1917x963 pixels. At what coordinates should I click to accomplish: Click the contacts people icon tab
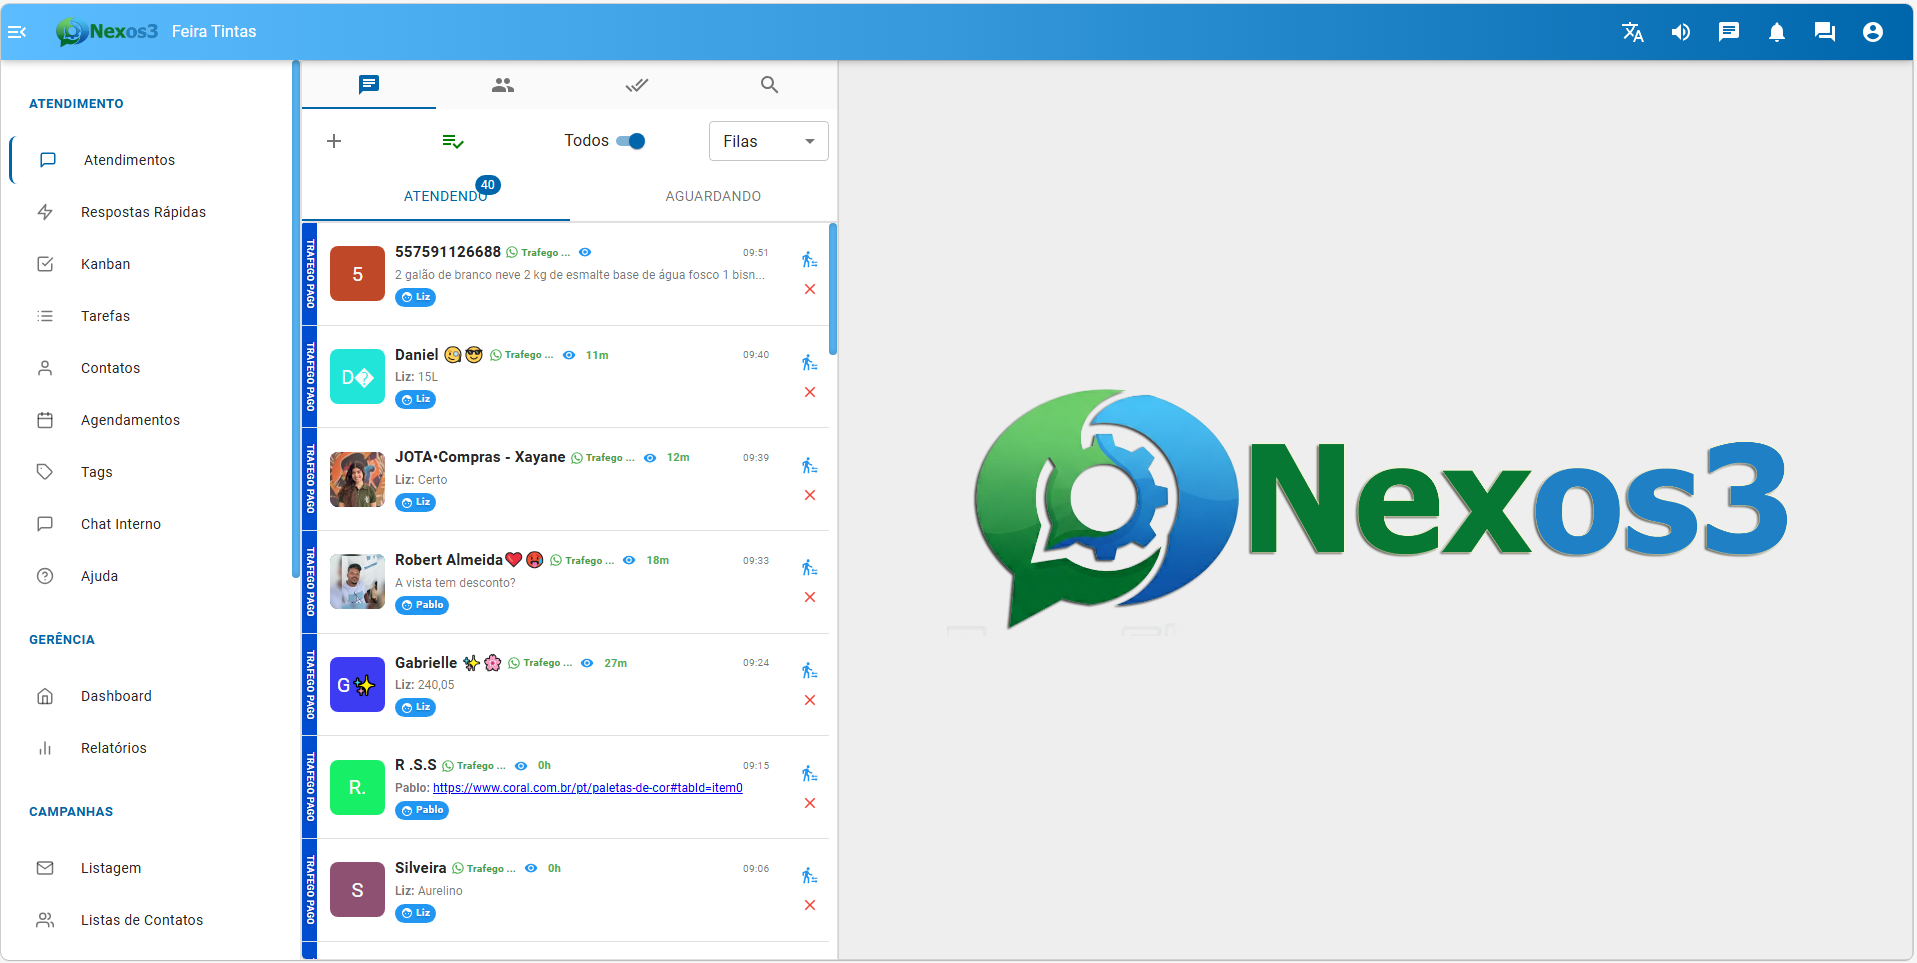pyautogui.click(x=502, y=85)
